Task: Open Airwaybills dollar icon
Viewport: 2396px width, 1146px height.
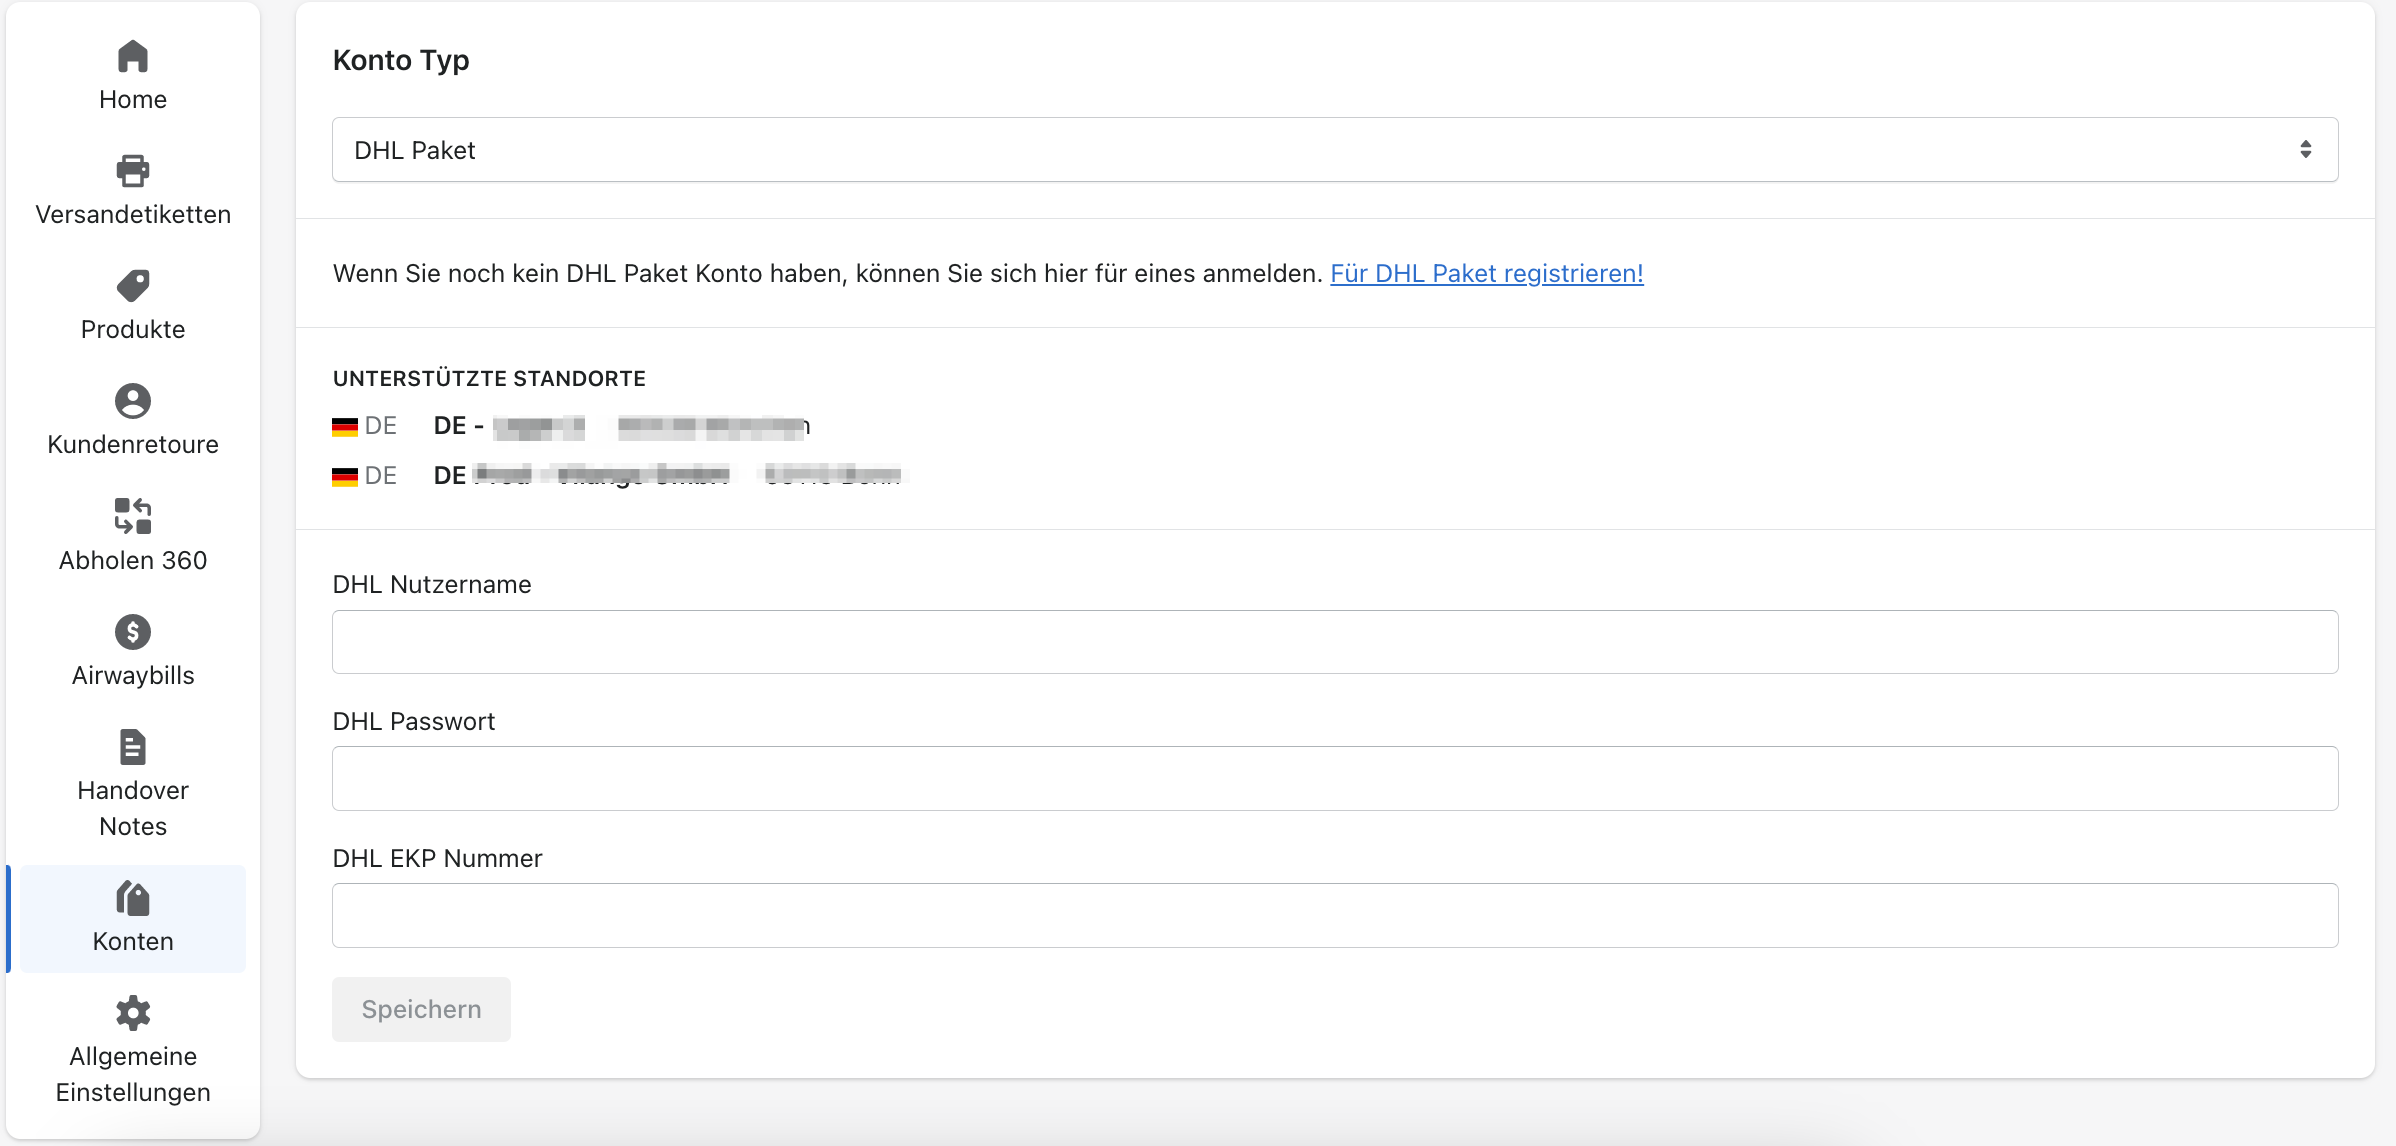Action: click(132, 632)
